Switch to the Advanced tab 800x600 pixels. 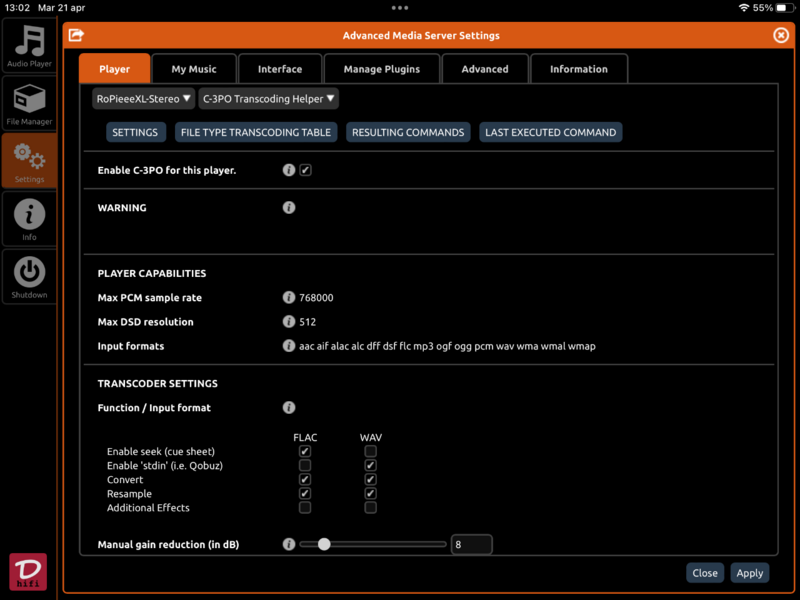(x=485, y=69)
